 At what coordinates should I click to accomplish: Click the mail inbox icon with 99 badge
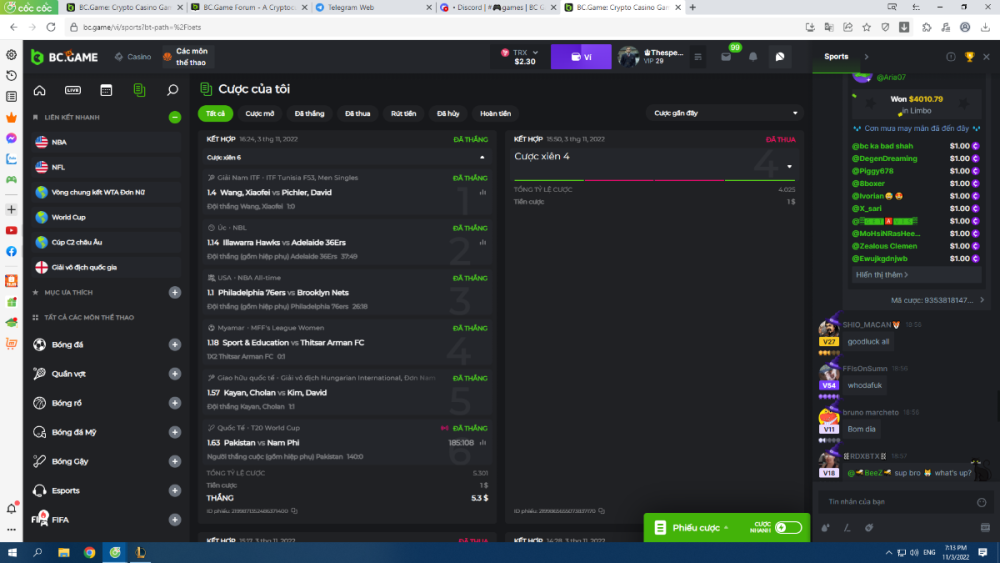(726, 57)
